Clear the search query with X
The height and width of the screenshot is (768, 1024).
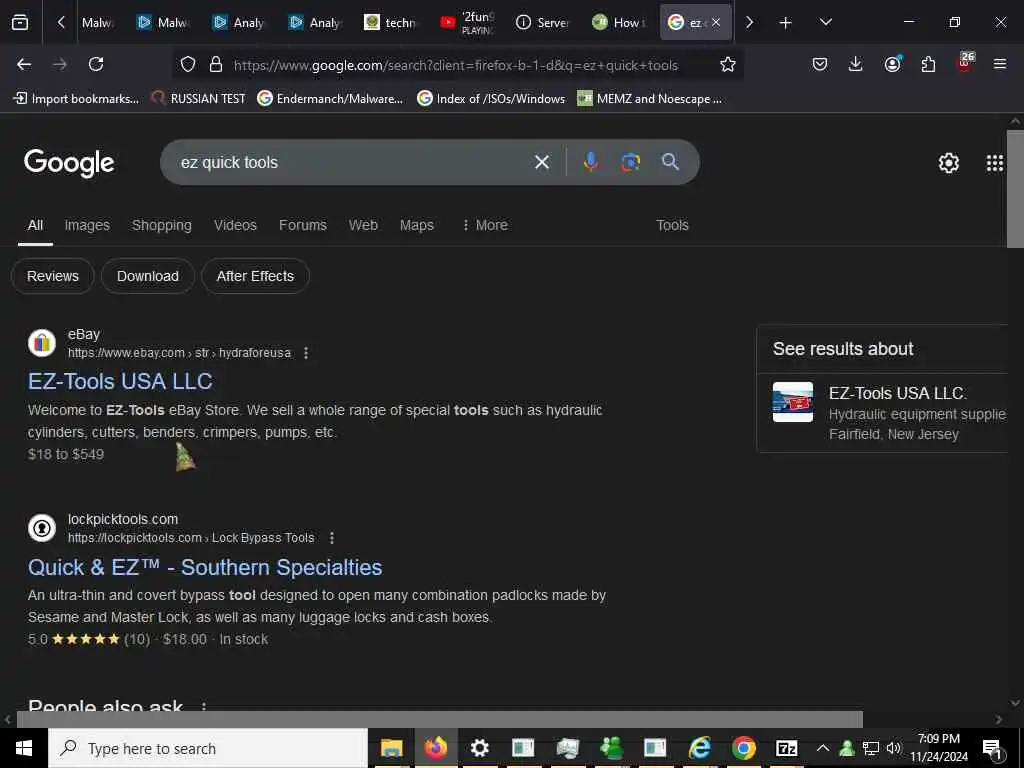(x=541, y=162)
